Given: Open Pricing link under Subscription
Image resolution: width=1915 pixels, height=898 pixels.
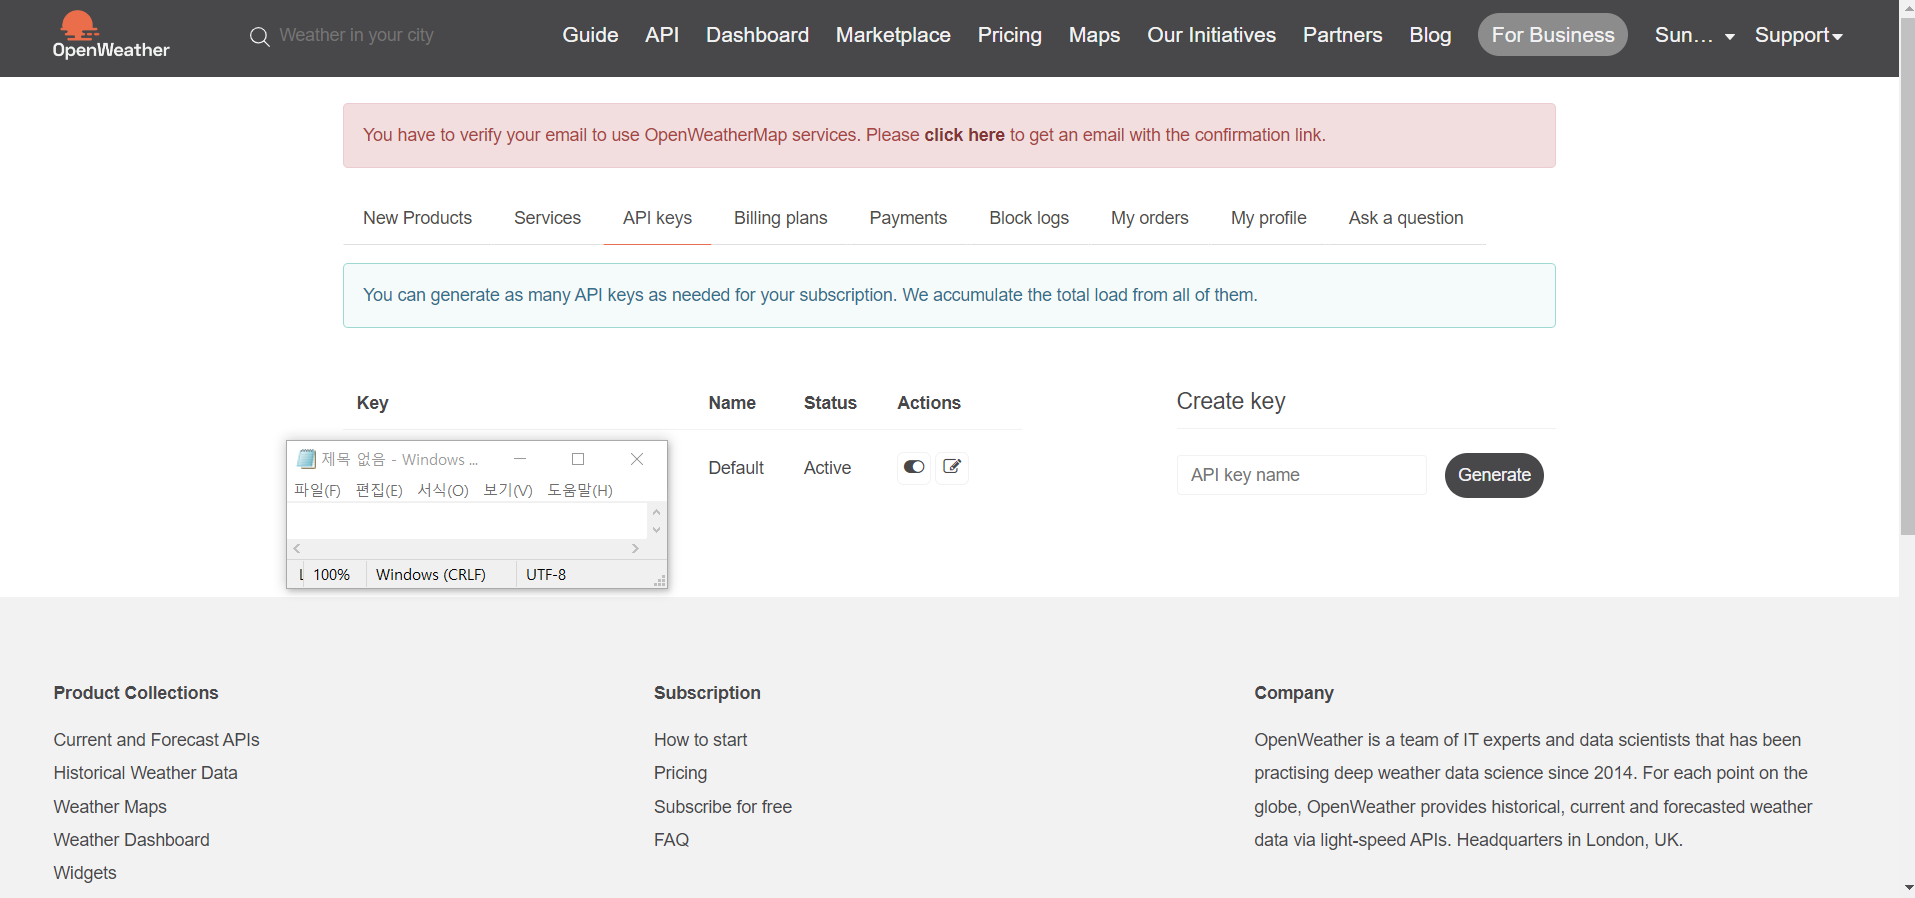Looking at the screenshot, I should [x=680, y=773].
